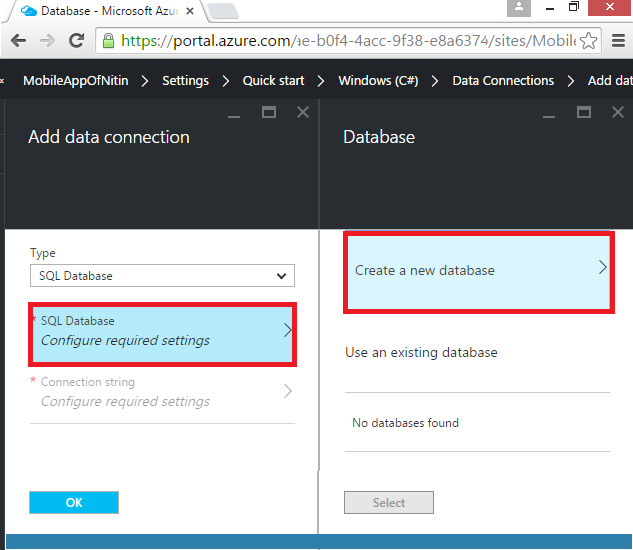This screenshot has height=550, width=633.
Task: Minimize the Database blade
Action: click(x=548, y=113)
